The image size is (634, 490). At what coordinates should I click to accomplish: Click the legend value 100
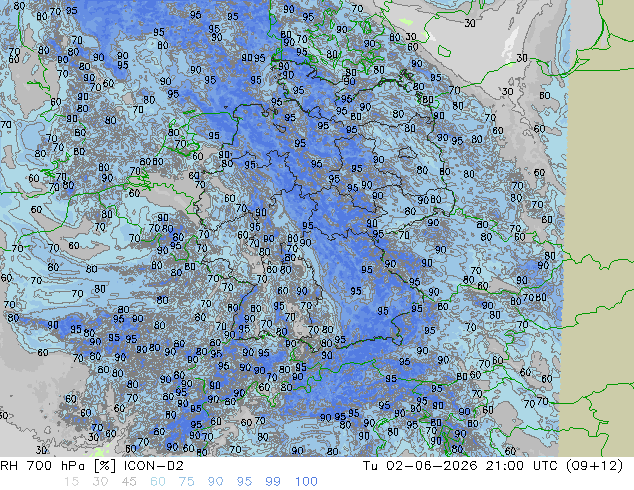[x=306, y=482]
